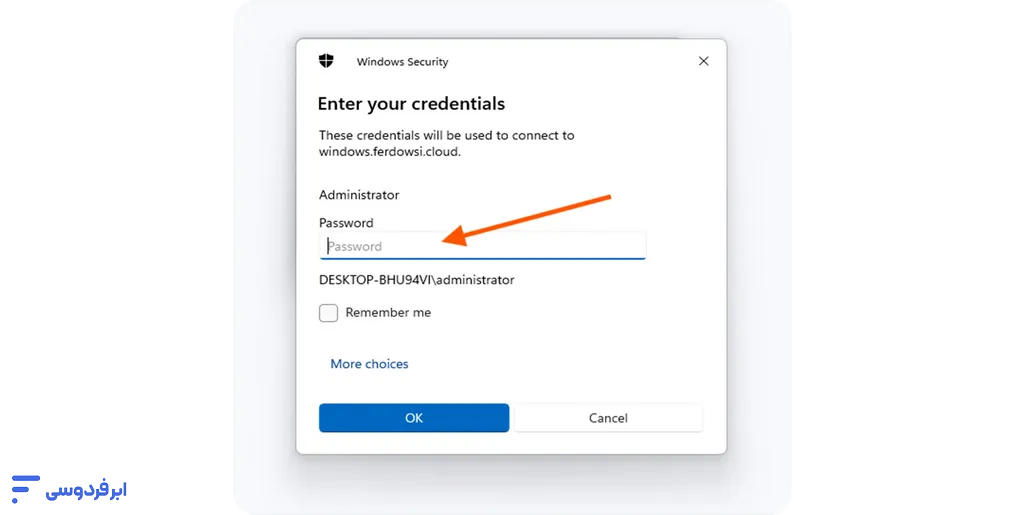1024x515 pixels.
Task: Click blank space beside the More choices link
Action: click(560, 364)
